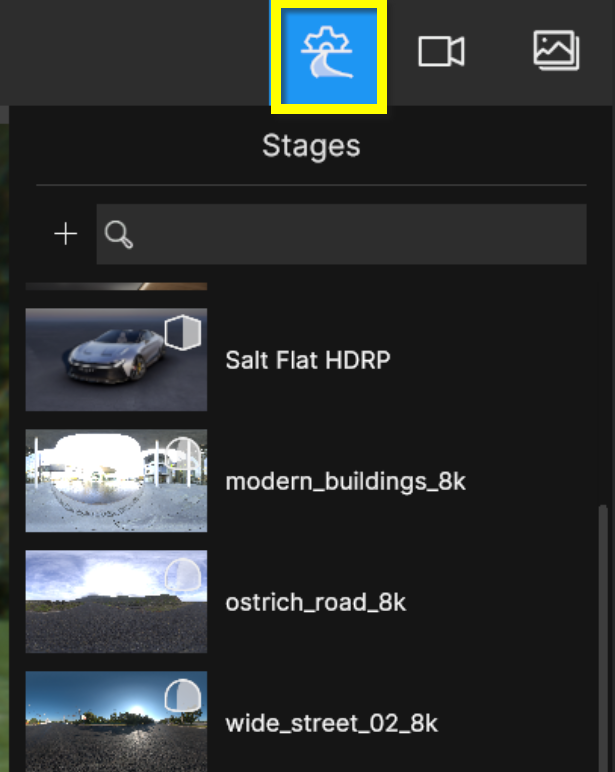The height and width of the screenshot is (772, 615).
Task: Click the magnifier search icon
Action: pos(119,235)
